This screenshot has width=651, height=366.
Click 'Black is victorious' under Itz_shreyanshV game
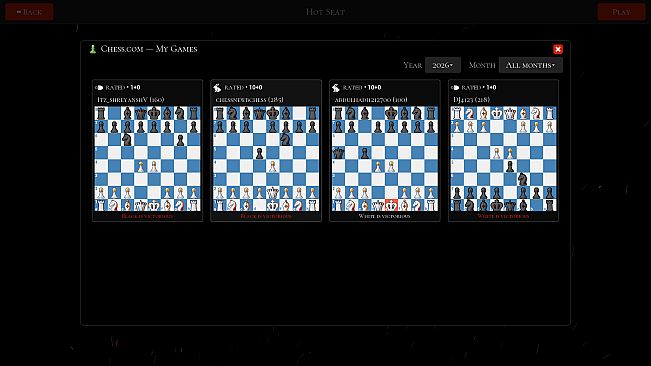[147, 216]
